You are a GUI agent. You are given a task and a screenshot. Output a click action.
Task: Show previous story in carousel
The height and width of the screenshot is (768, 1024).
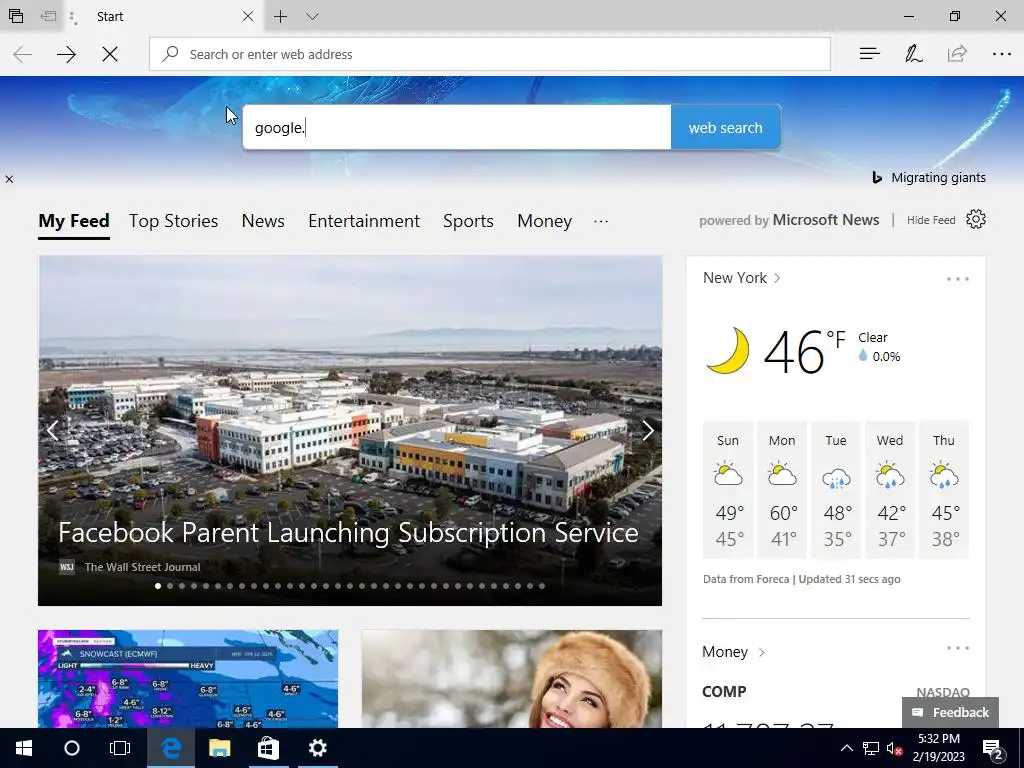(x=53, y=430)
